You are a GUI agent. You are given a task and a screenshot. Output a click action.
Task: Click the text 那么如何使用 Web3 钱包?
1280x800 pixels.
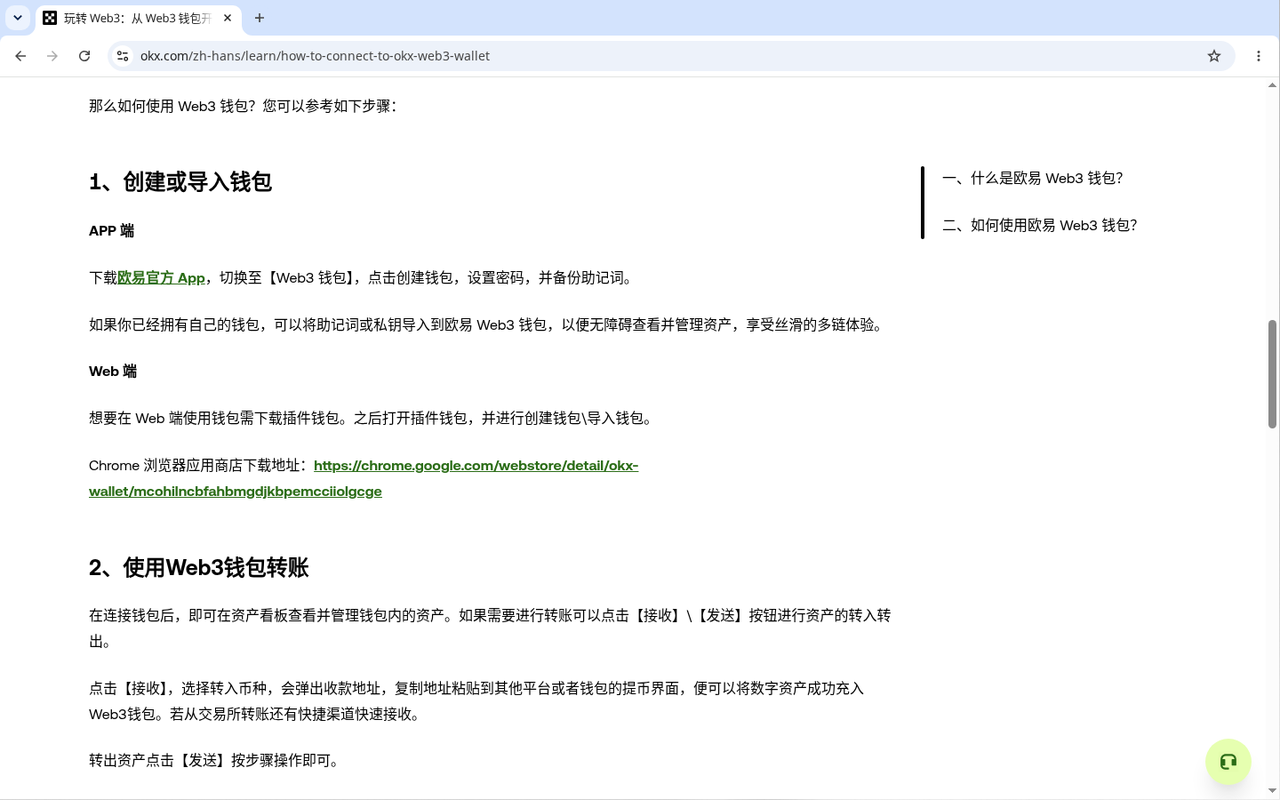pyautogui.click(x=172, y=106)
